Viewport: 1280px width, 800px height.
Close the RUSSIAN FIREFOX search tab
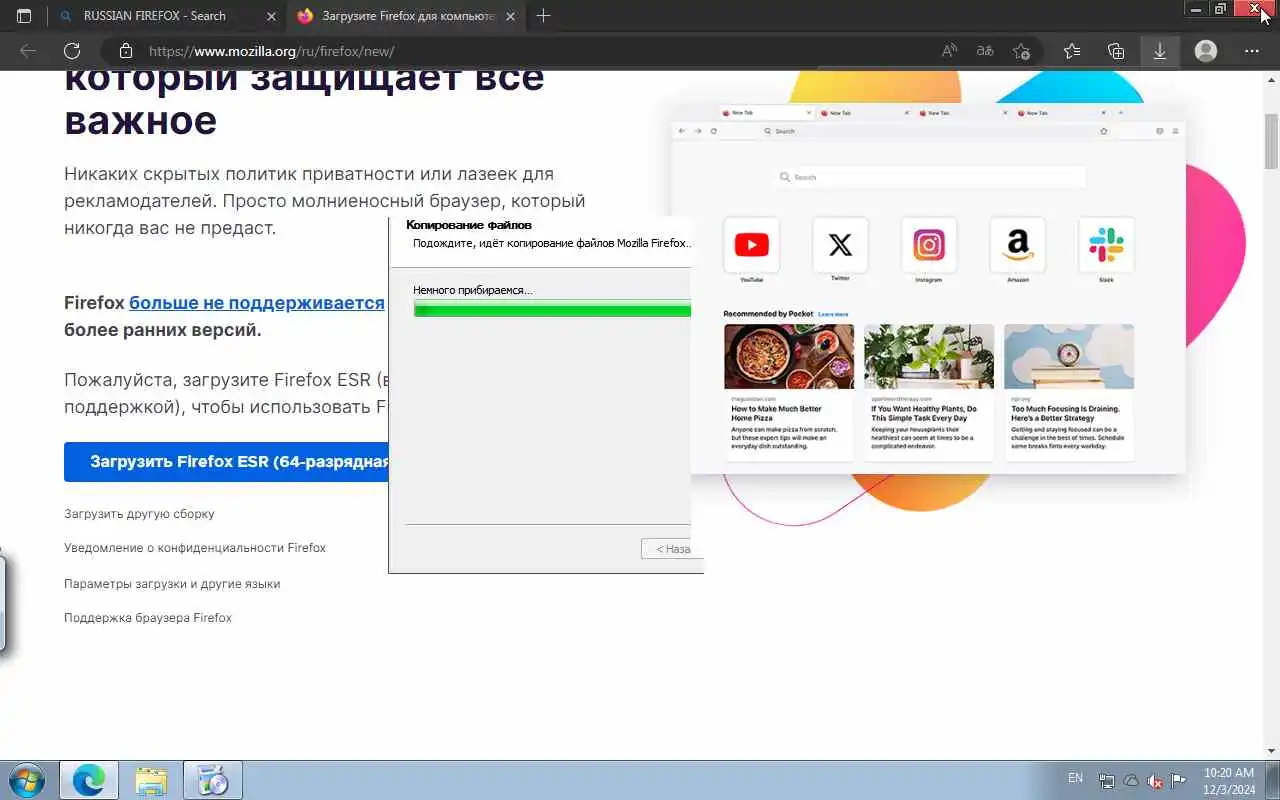point(272,16)
